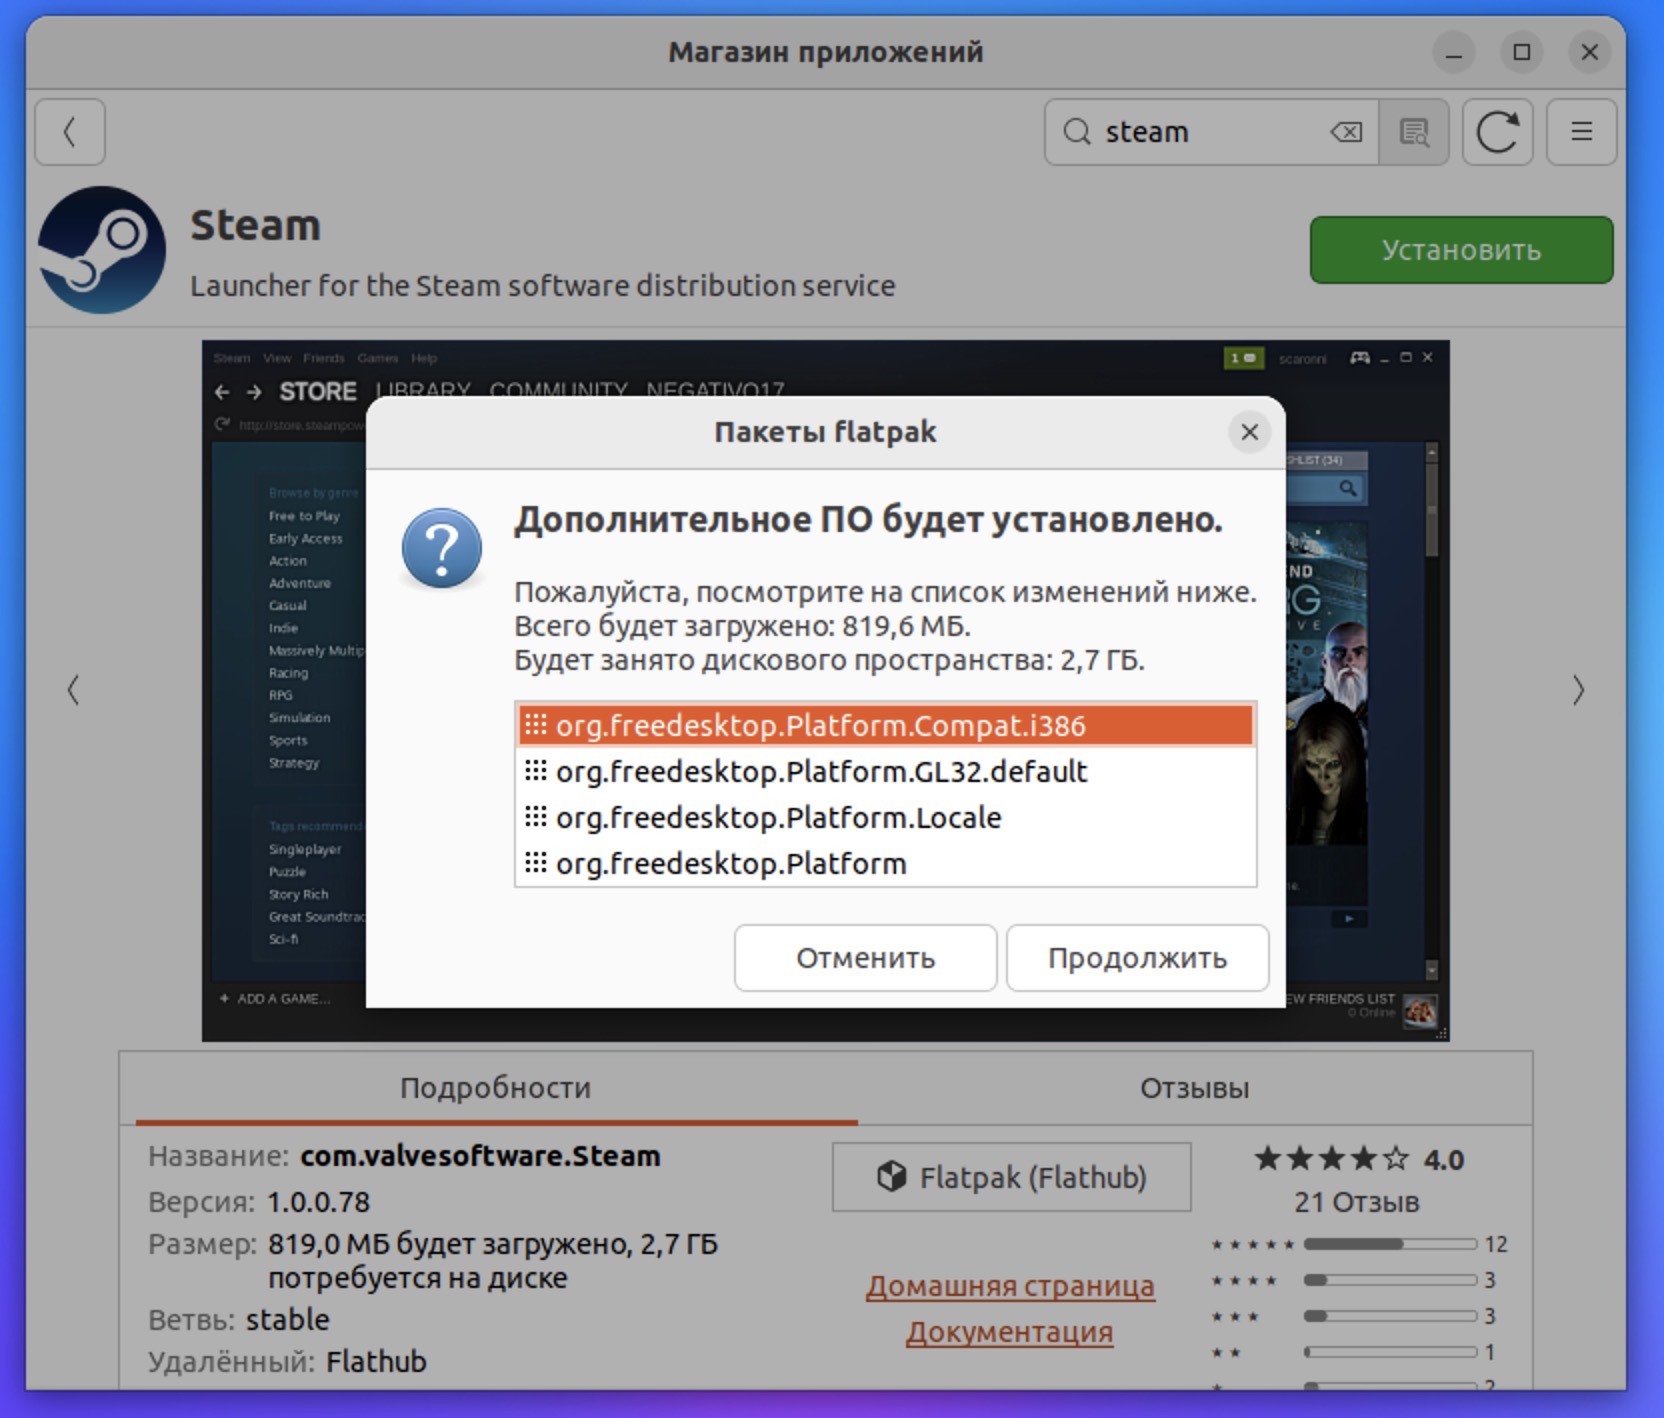Clear the steam search text

[x=1346, y=132]
